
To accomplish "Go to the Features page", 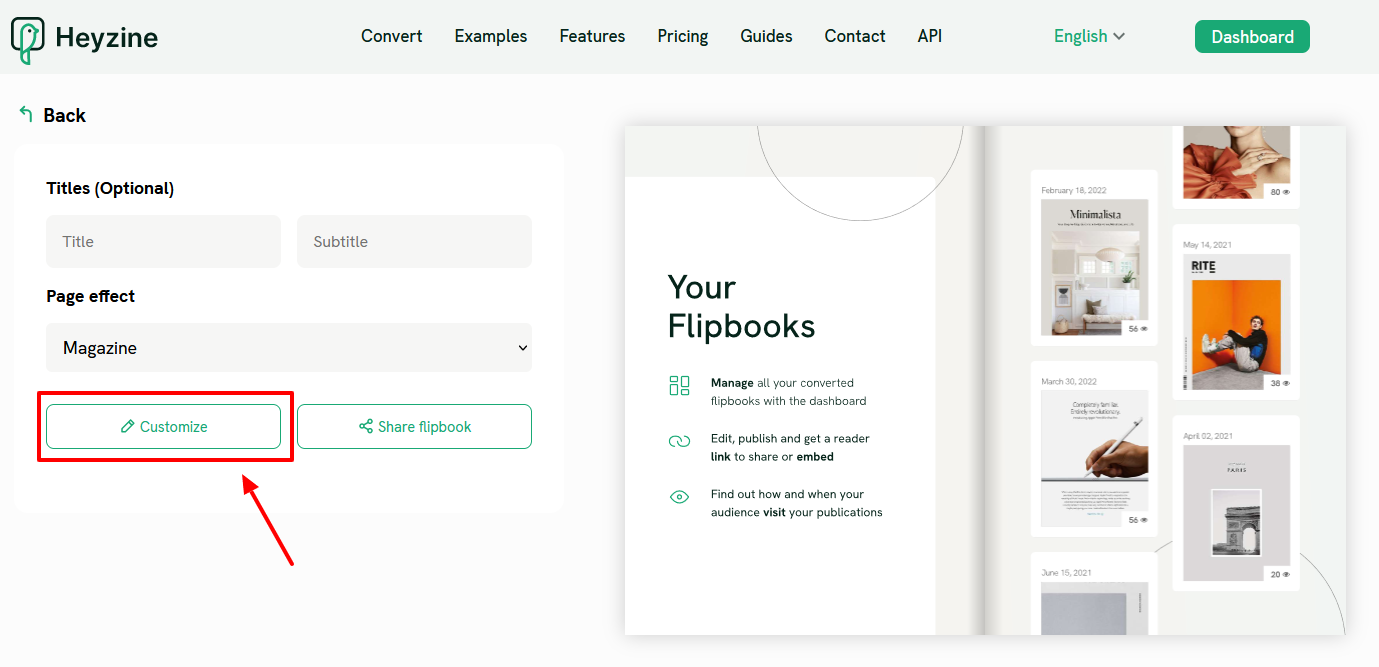I will [592, 36].
